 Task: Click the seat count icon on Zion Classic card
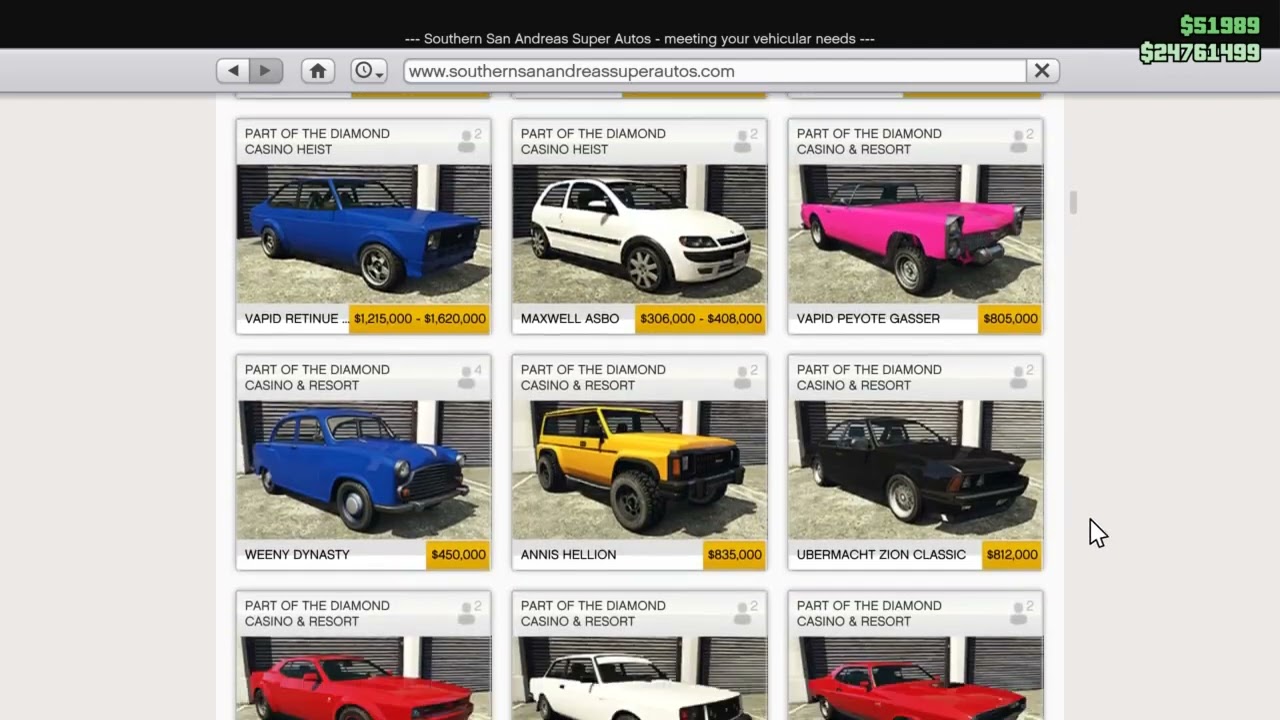(1021, 377)
